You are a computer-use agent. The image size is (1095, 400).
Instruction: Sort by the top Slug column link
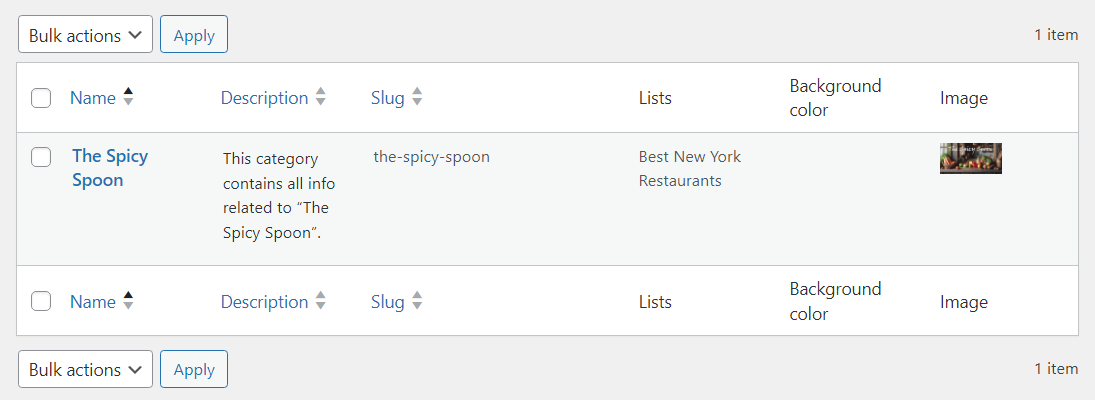tap(388, 98)
